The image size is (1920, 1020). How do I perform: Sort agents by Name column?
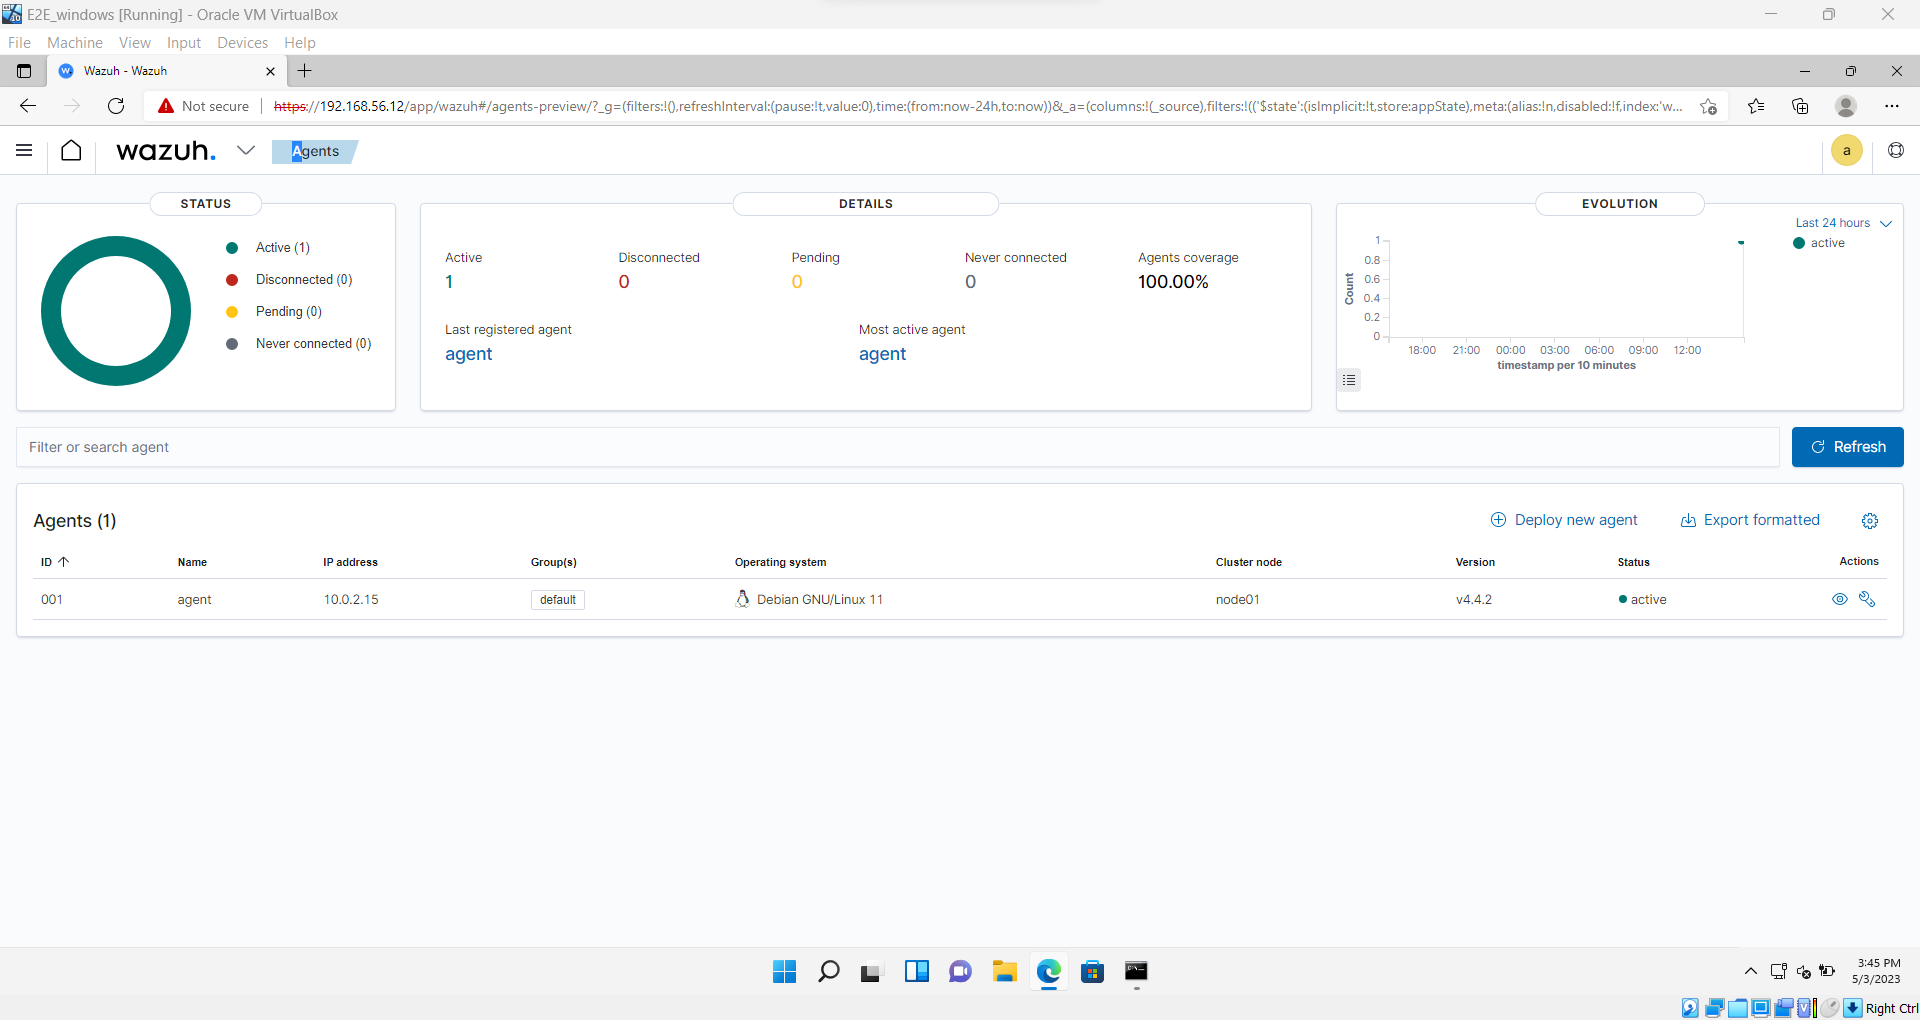coord(192,562)
